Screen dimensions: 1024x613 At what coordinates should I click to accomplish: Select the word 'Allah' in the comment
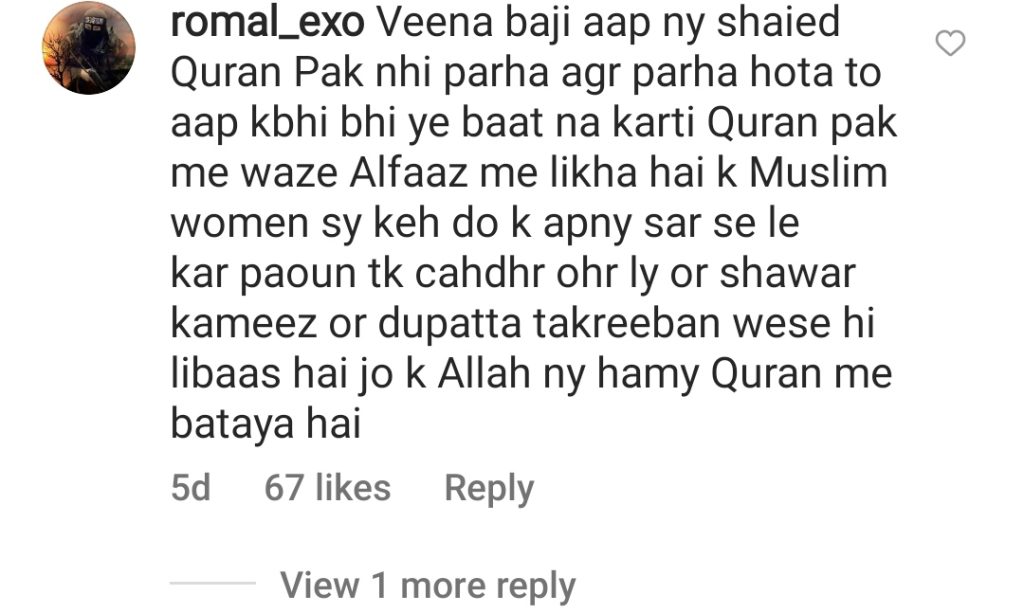[484, 373]
